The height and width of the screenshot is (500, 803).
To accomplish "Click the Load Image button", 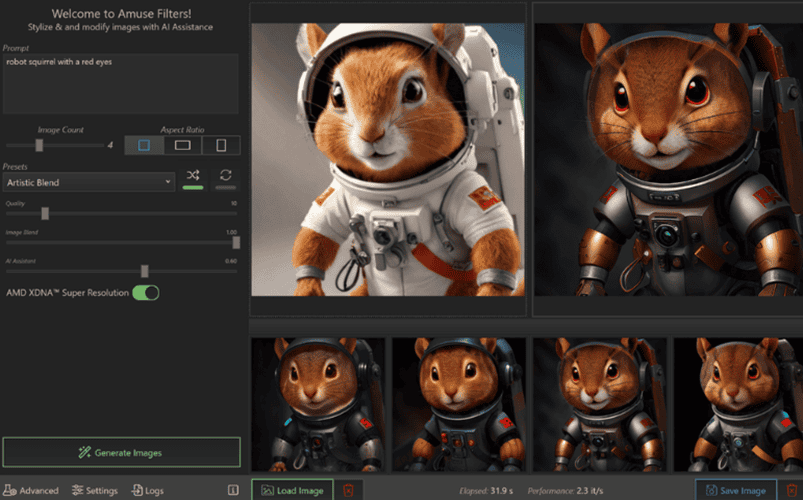I will (x=292, y=490).
